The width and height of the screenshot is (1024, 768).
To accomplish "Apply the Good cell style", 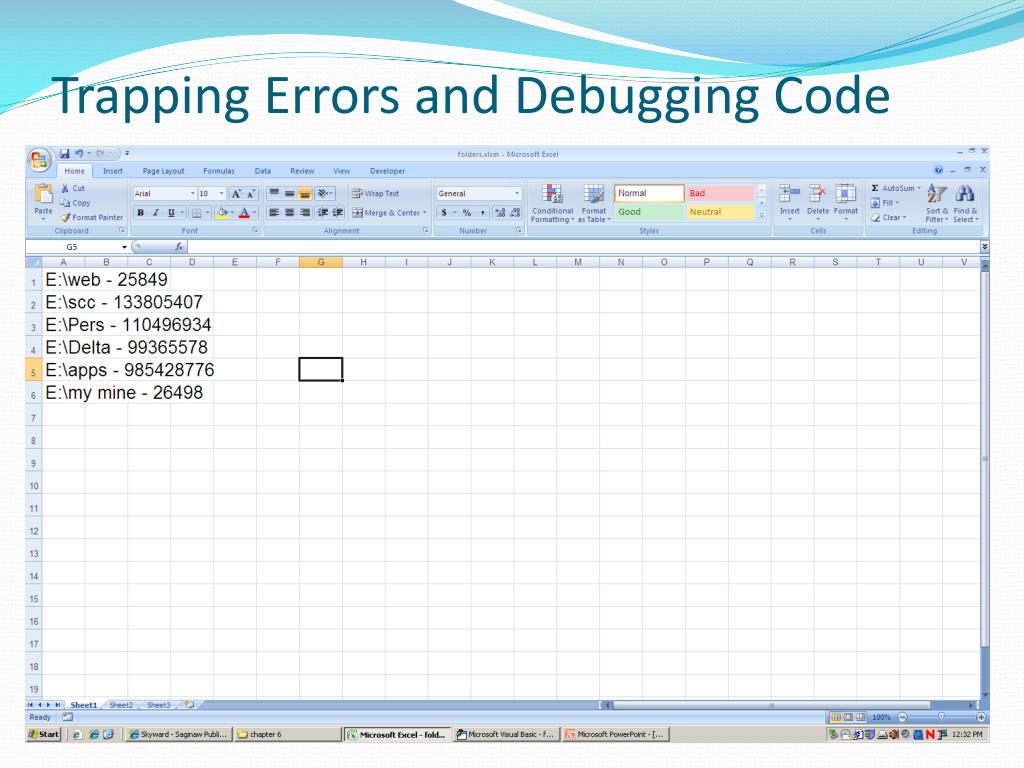I will 649,212.
